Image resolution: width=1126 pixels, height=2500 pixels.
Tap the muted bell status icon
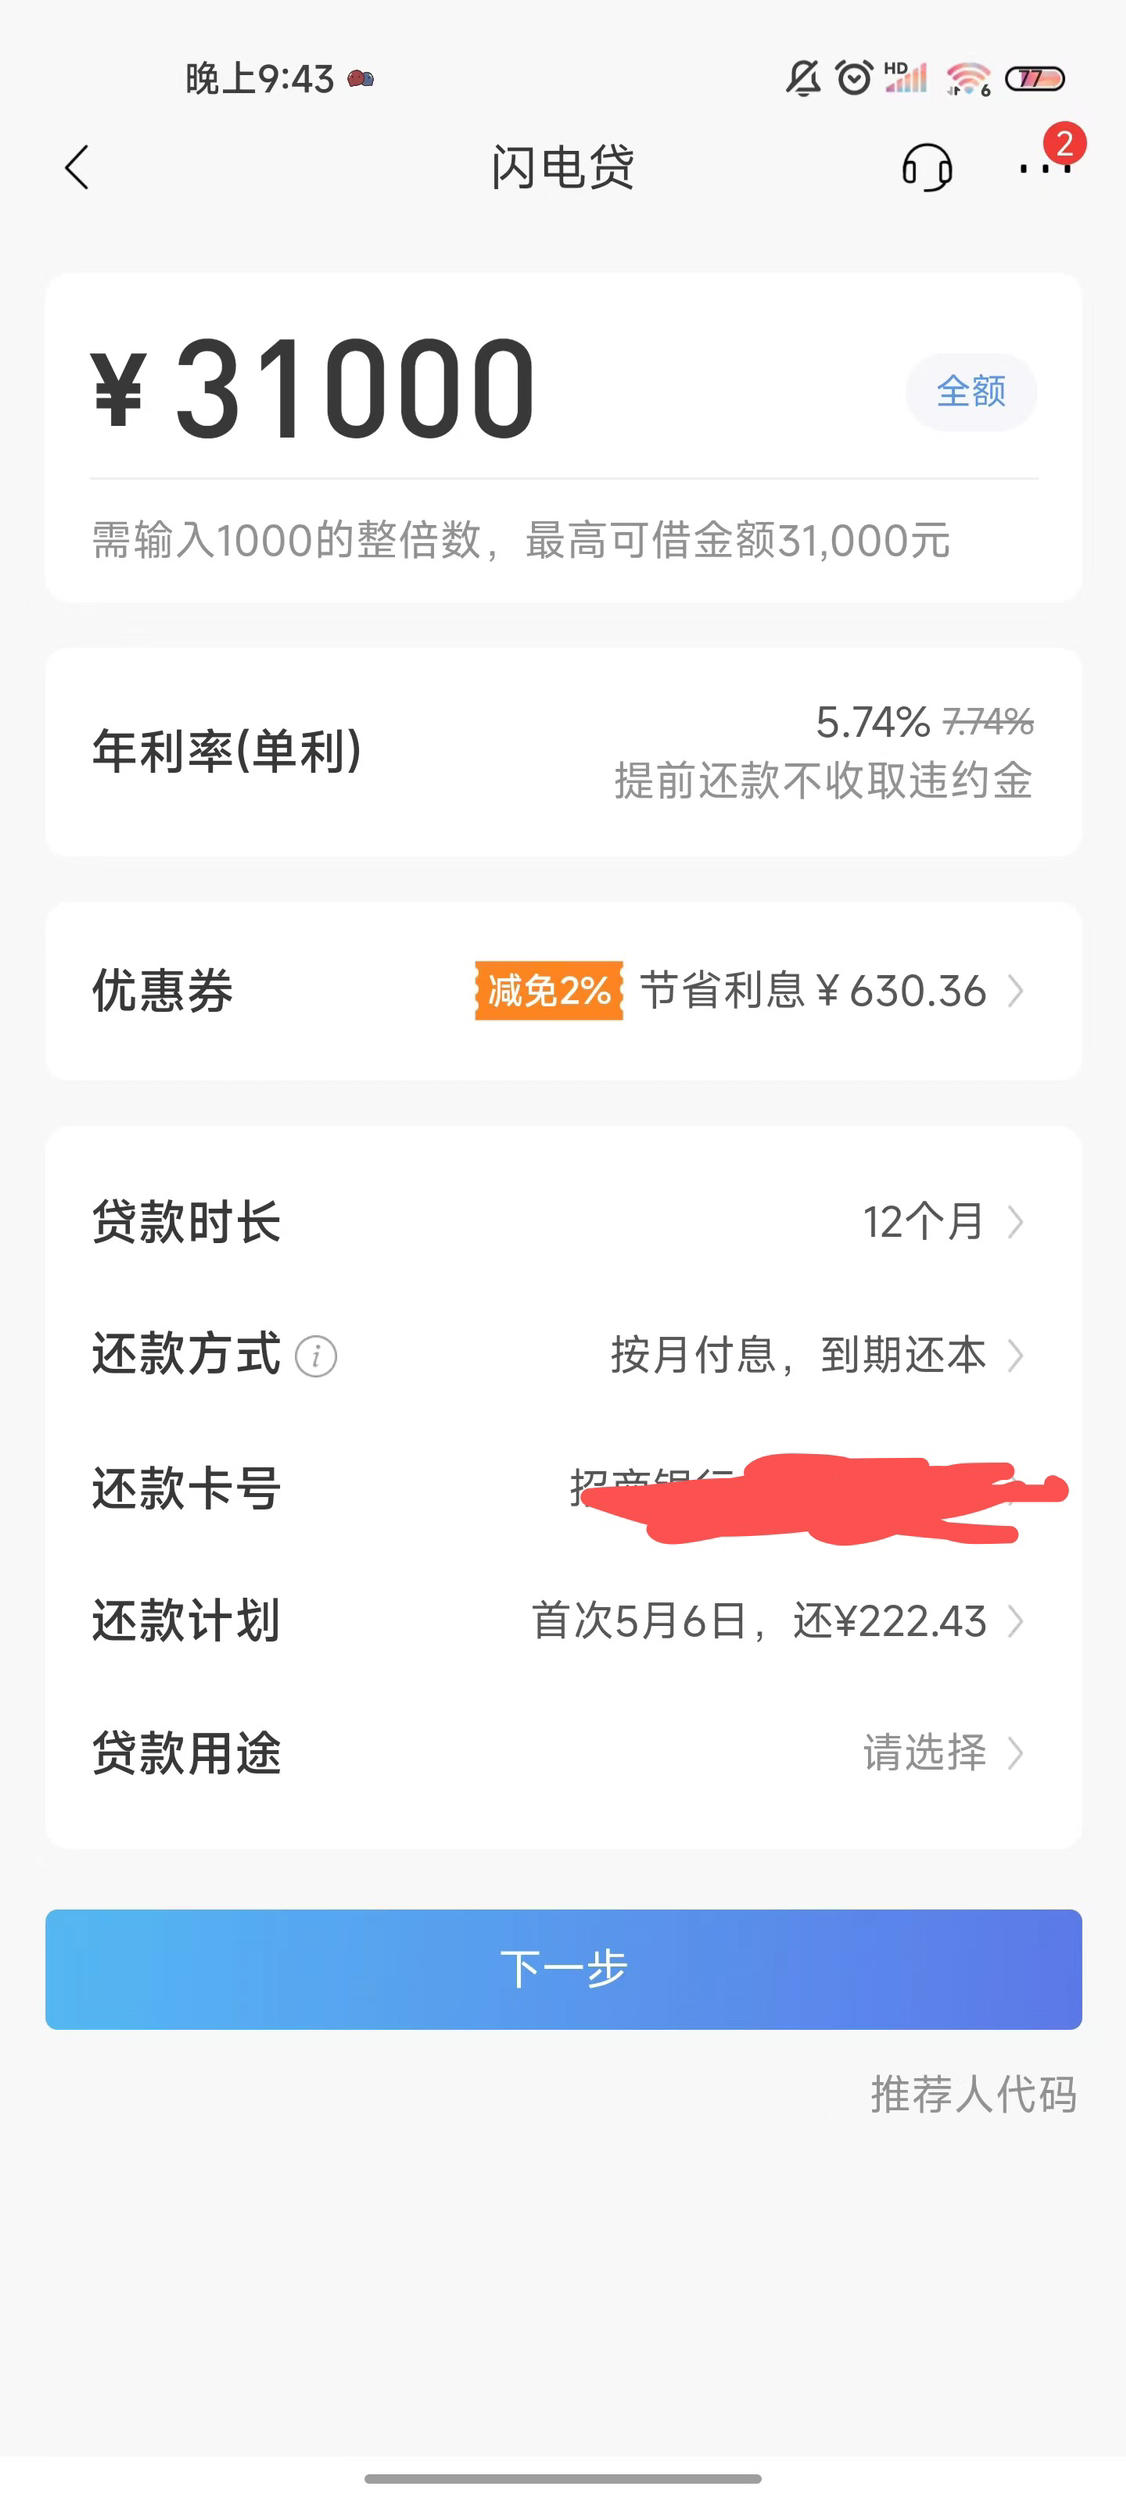coord(803,78)
